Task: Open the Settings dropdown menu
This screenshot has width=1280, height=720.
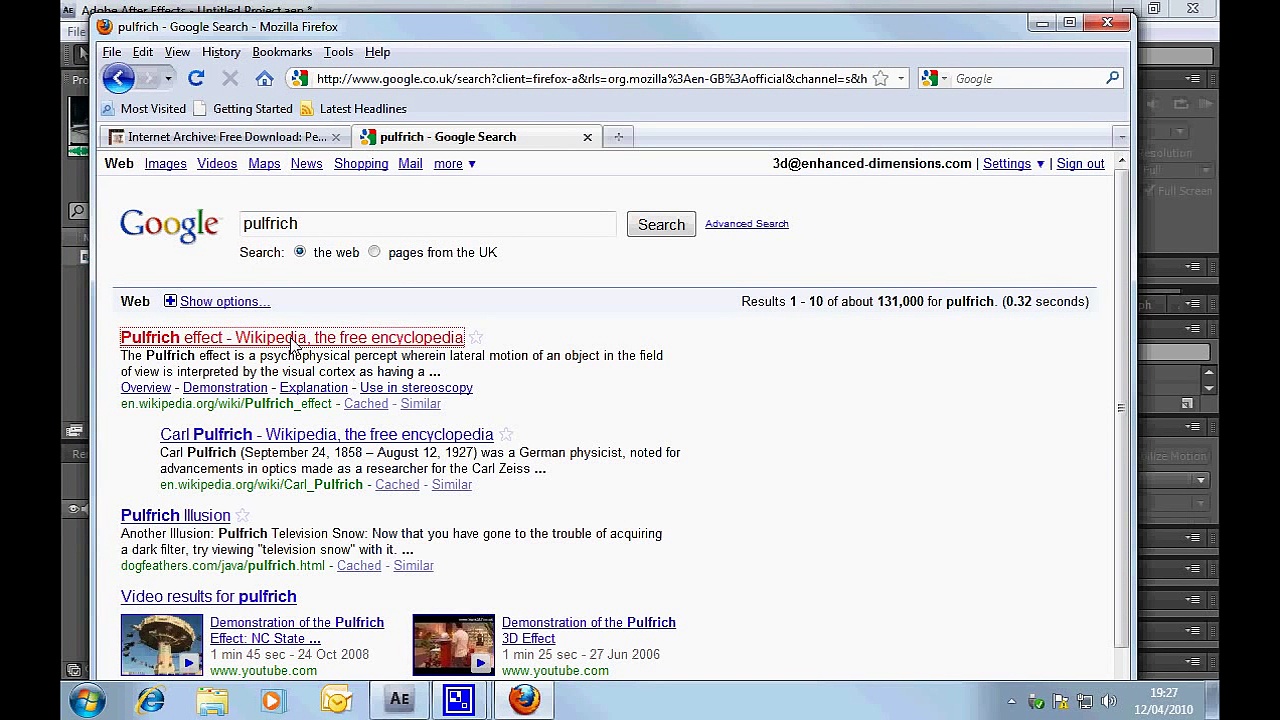Action: tap(1013, 164)
